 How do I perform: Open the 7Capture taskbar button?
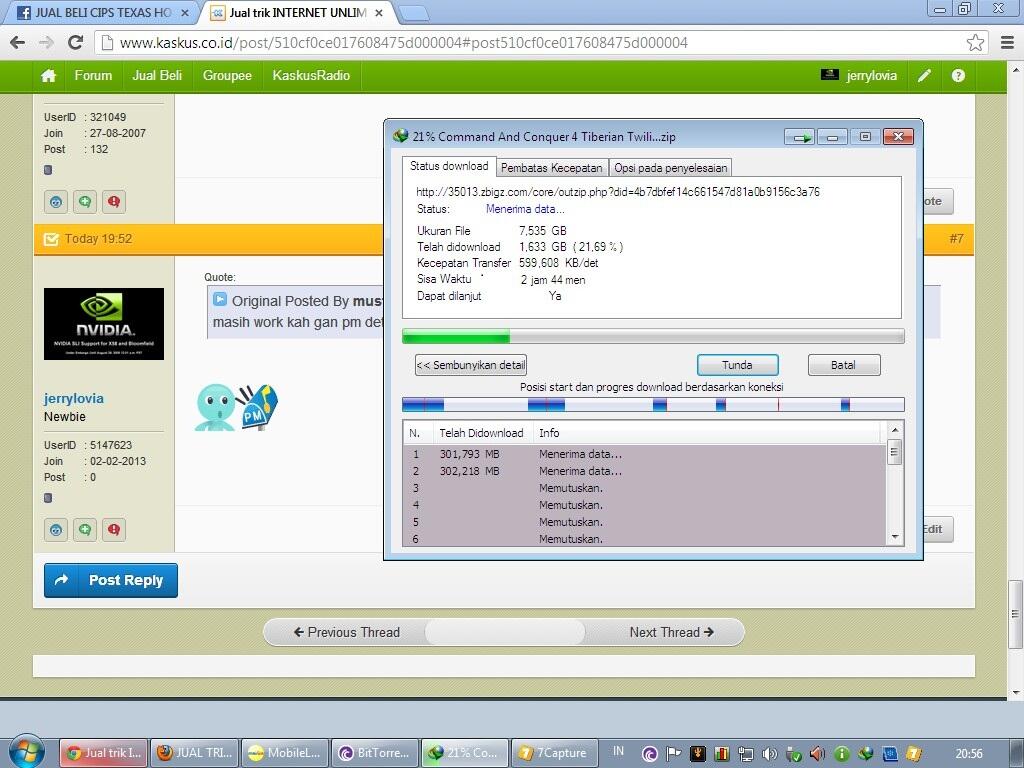(x=554, y=753)
